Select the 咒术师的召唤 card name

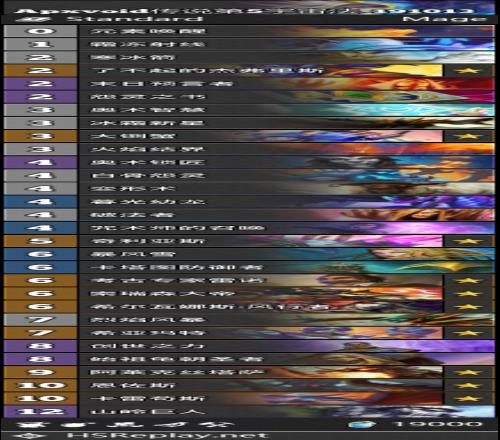point(178,228)
